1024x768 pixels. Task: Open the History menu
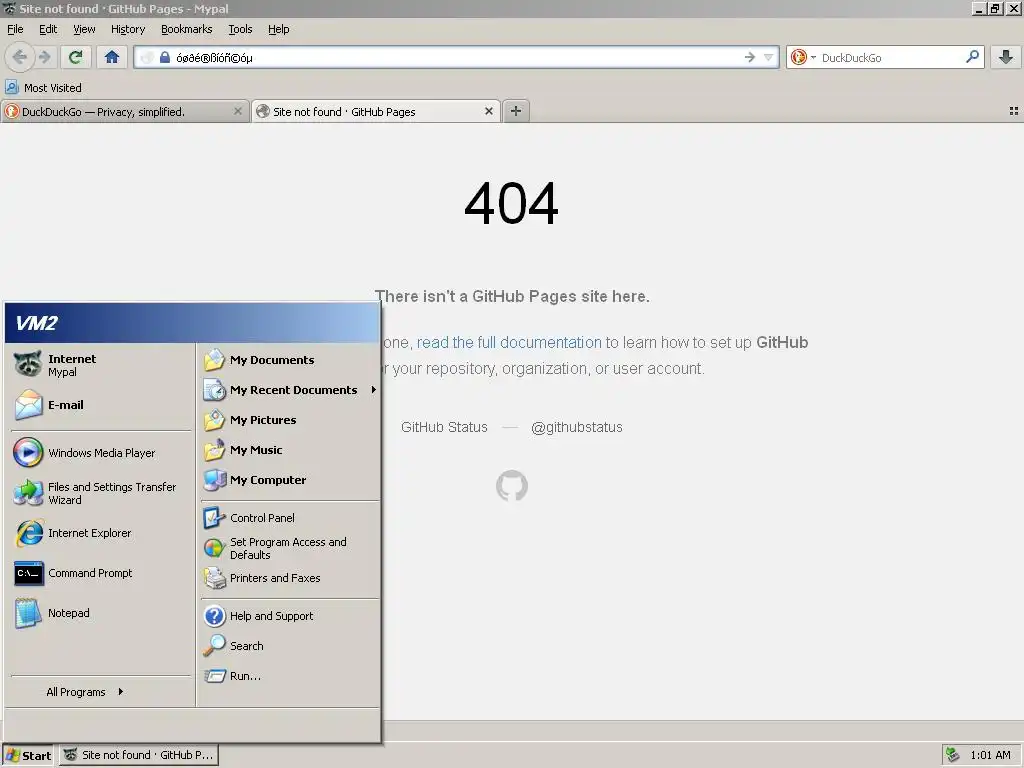click(x=128, y=29)
